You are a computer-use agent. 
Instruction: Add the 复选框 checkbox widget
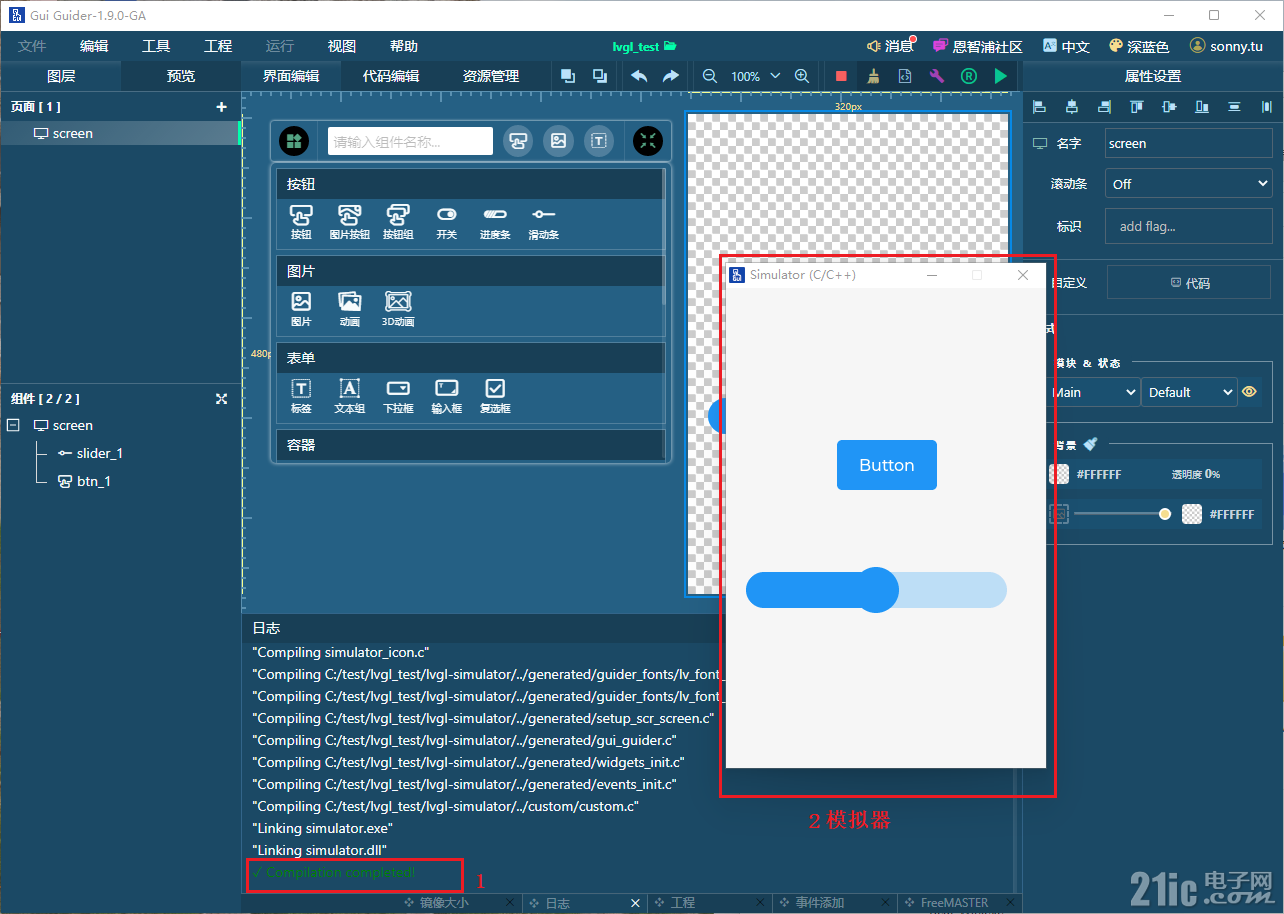tap(495, 396)
